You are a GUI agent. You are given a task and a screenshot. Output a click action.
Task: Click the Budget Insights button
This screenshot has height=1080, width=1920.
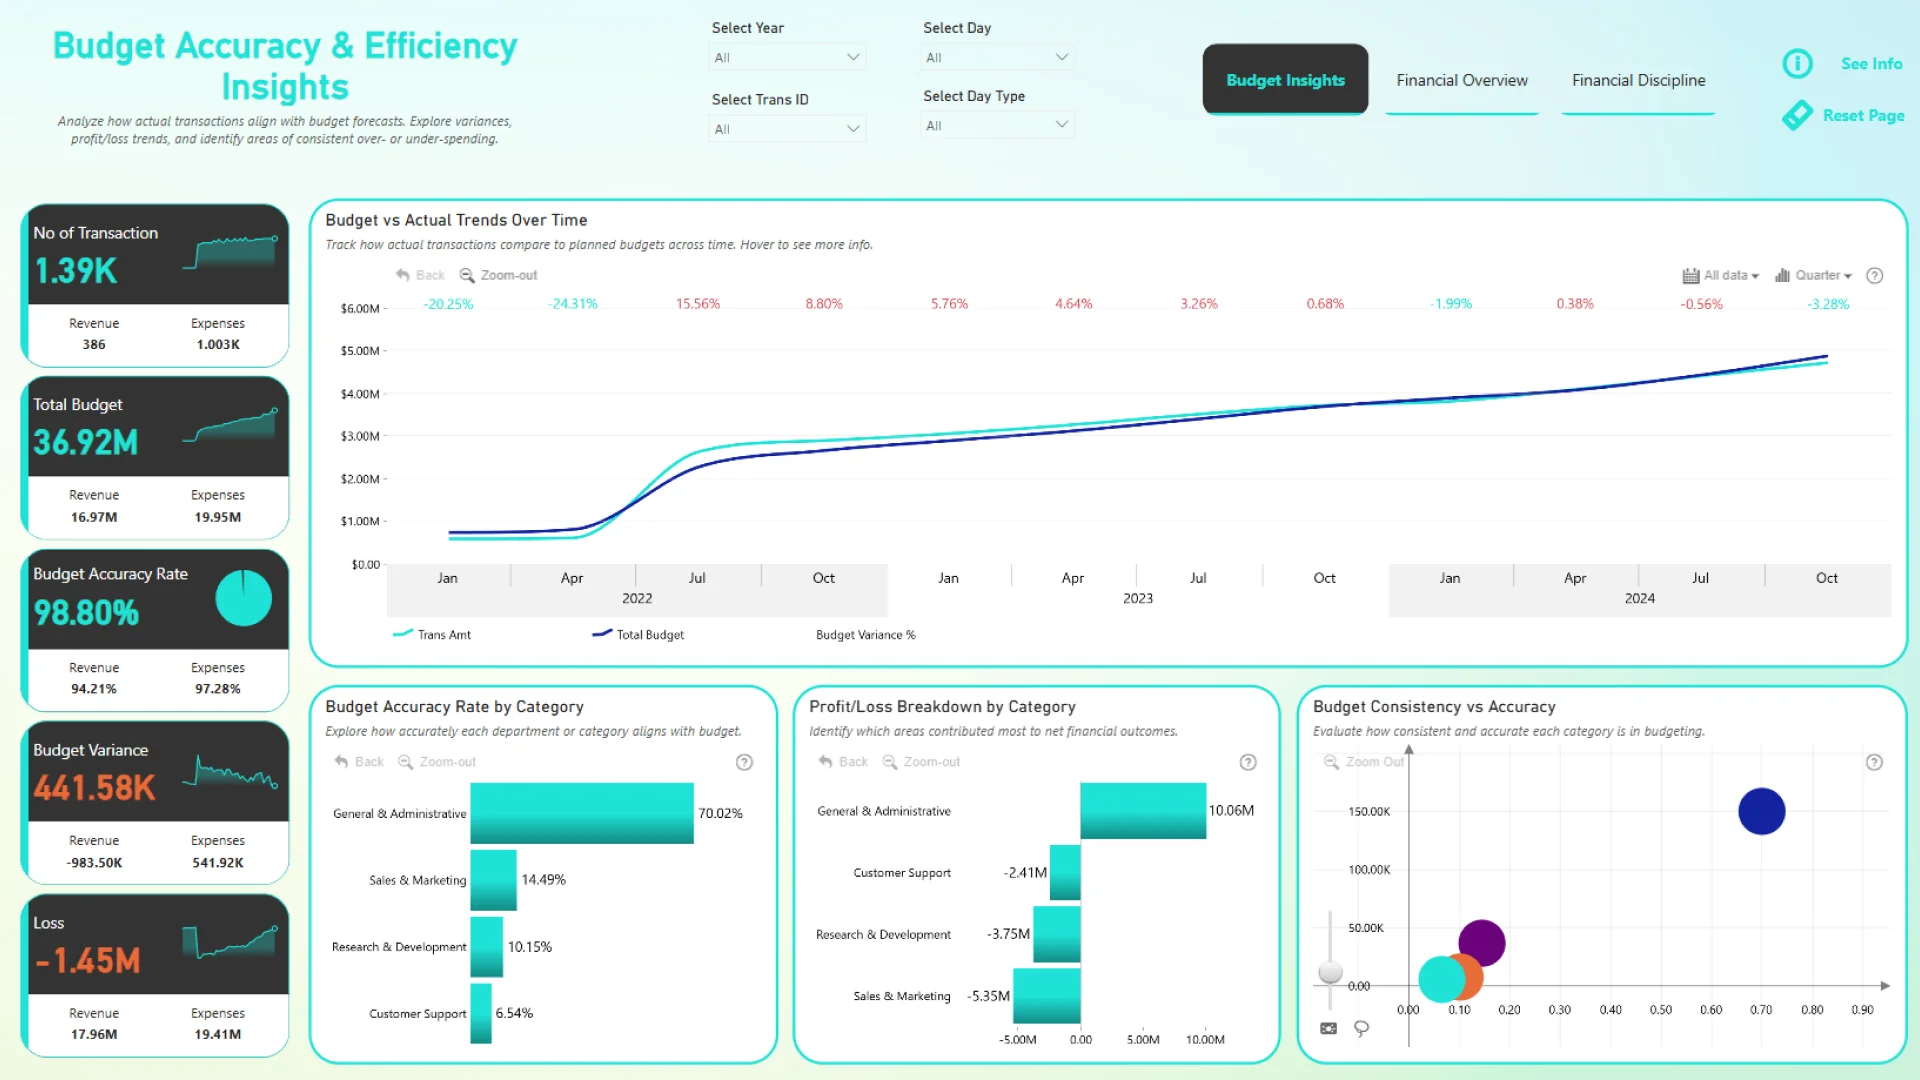[x=1285, y=80]
